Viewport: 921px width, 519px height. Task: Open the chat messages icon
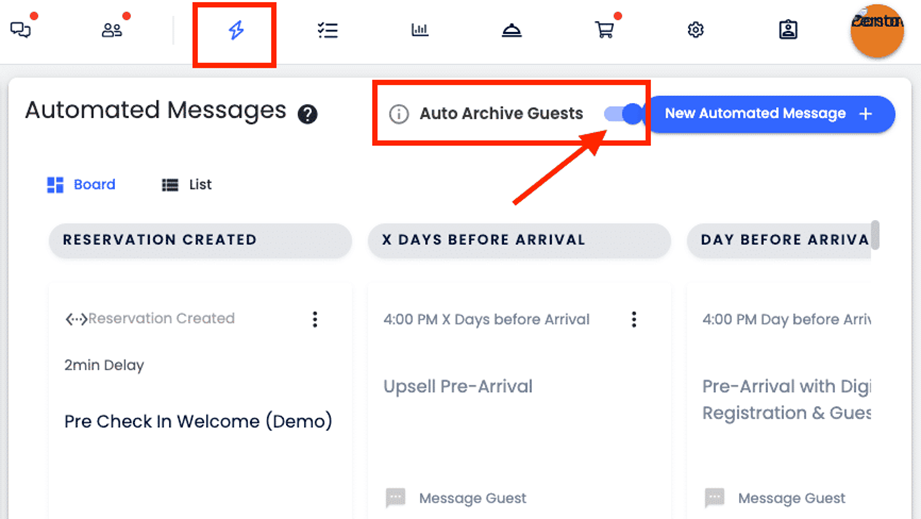[x=20, y=30]
